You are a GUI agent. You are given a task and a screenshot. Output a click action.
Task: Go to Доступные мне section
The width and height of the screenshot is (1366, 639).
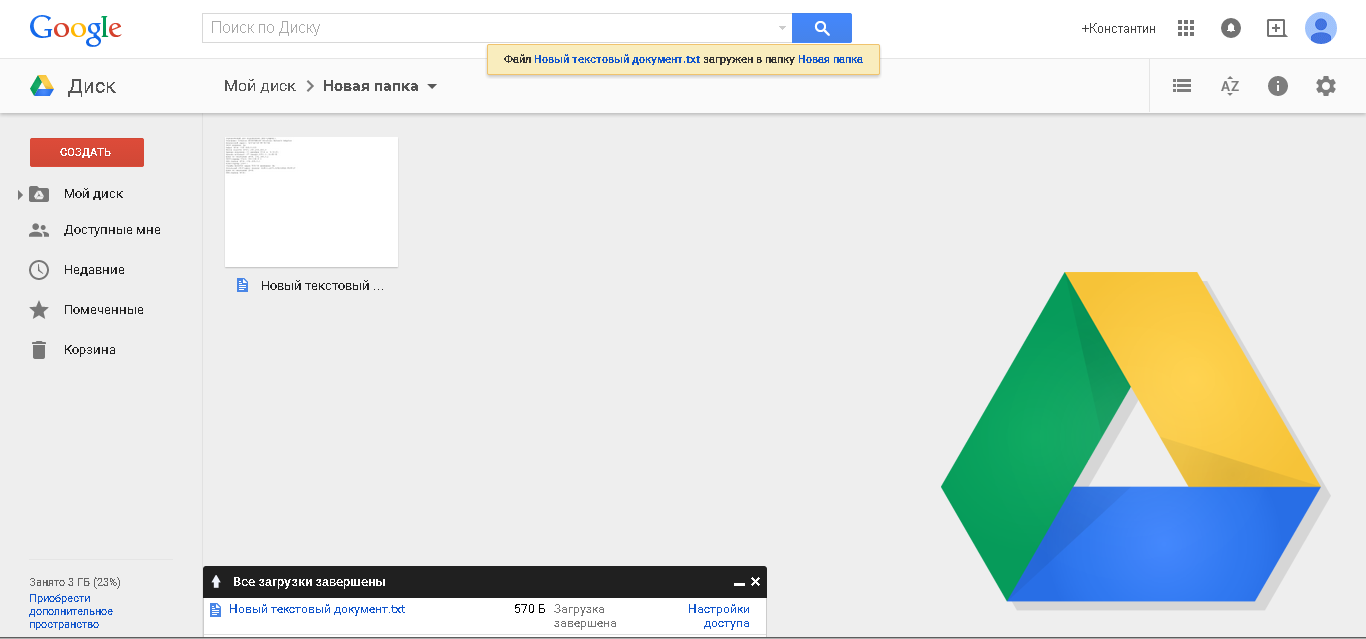point(112,230)
